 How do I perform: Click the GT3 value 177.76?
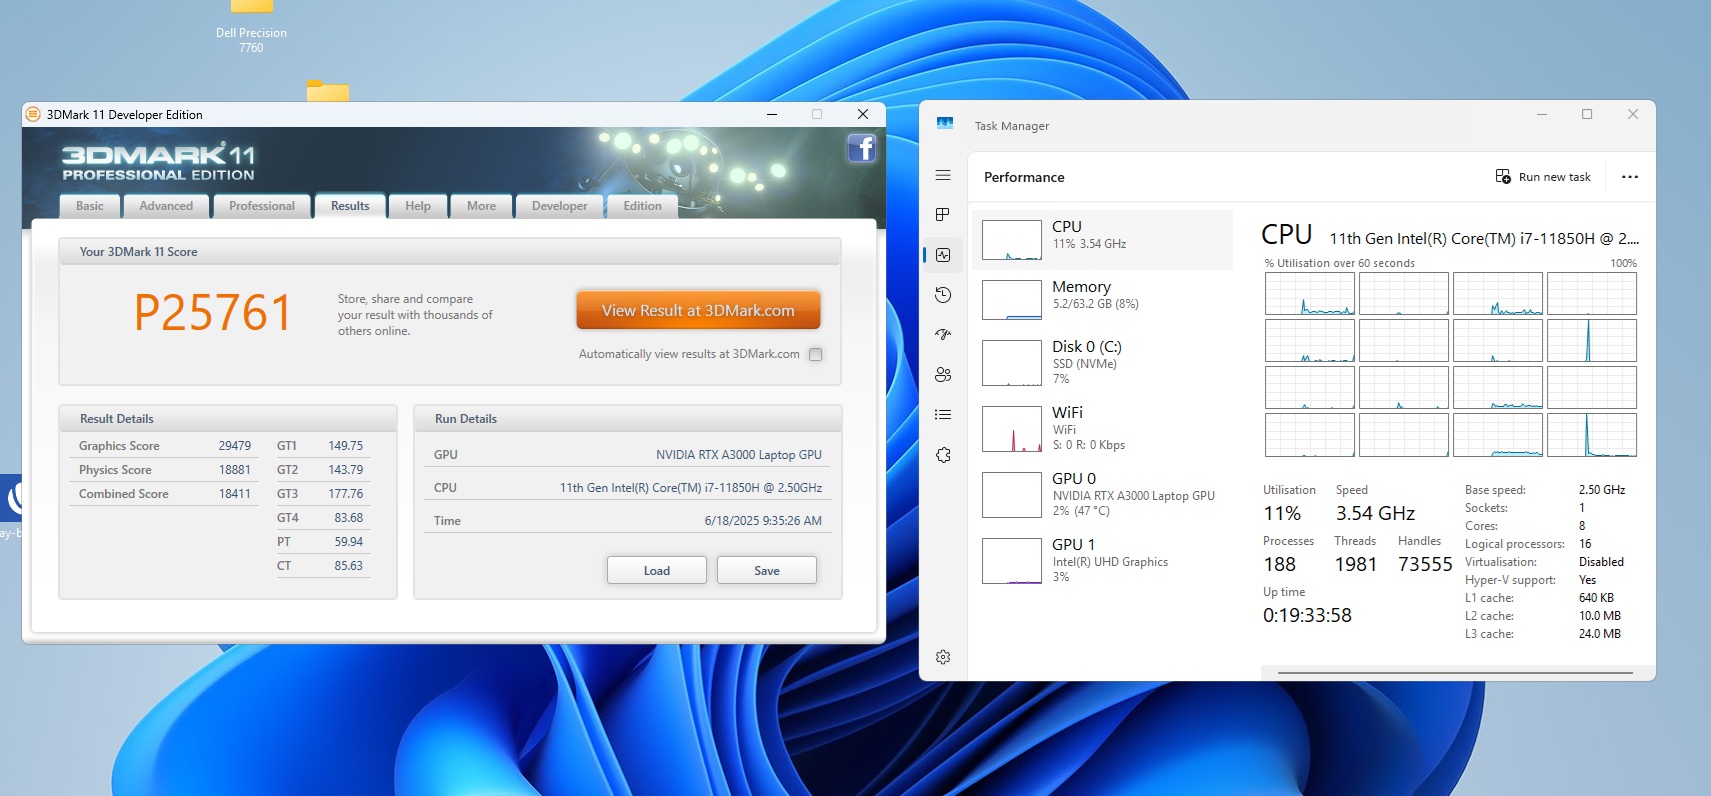click(346, 494)
